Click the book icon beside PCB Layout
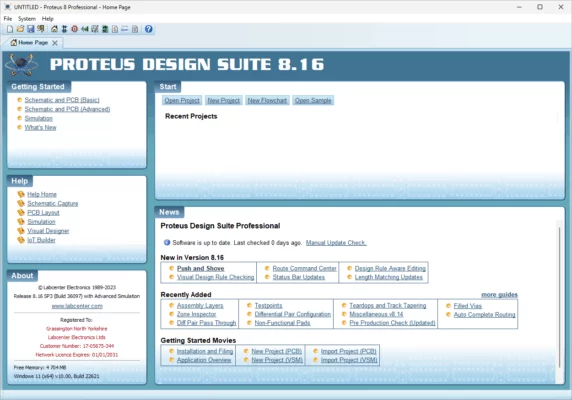This screenshot has width=572, height=400. click(21, 212)
